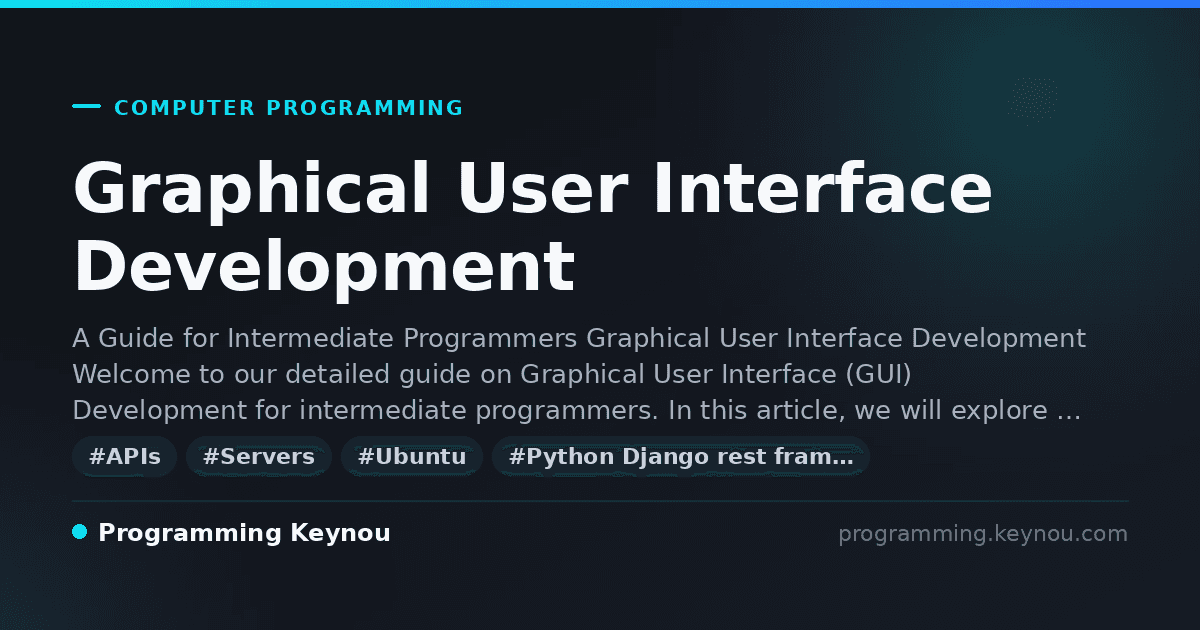The height and width of the screenshot is (630, 1200).
Task: Select the #Ubuntu tag
Action: point(412,457)
